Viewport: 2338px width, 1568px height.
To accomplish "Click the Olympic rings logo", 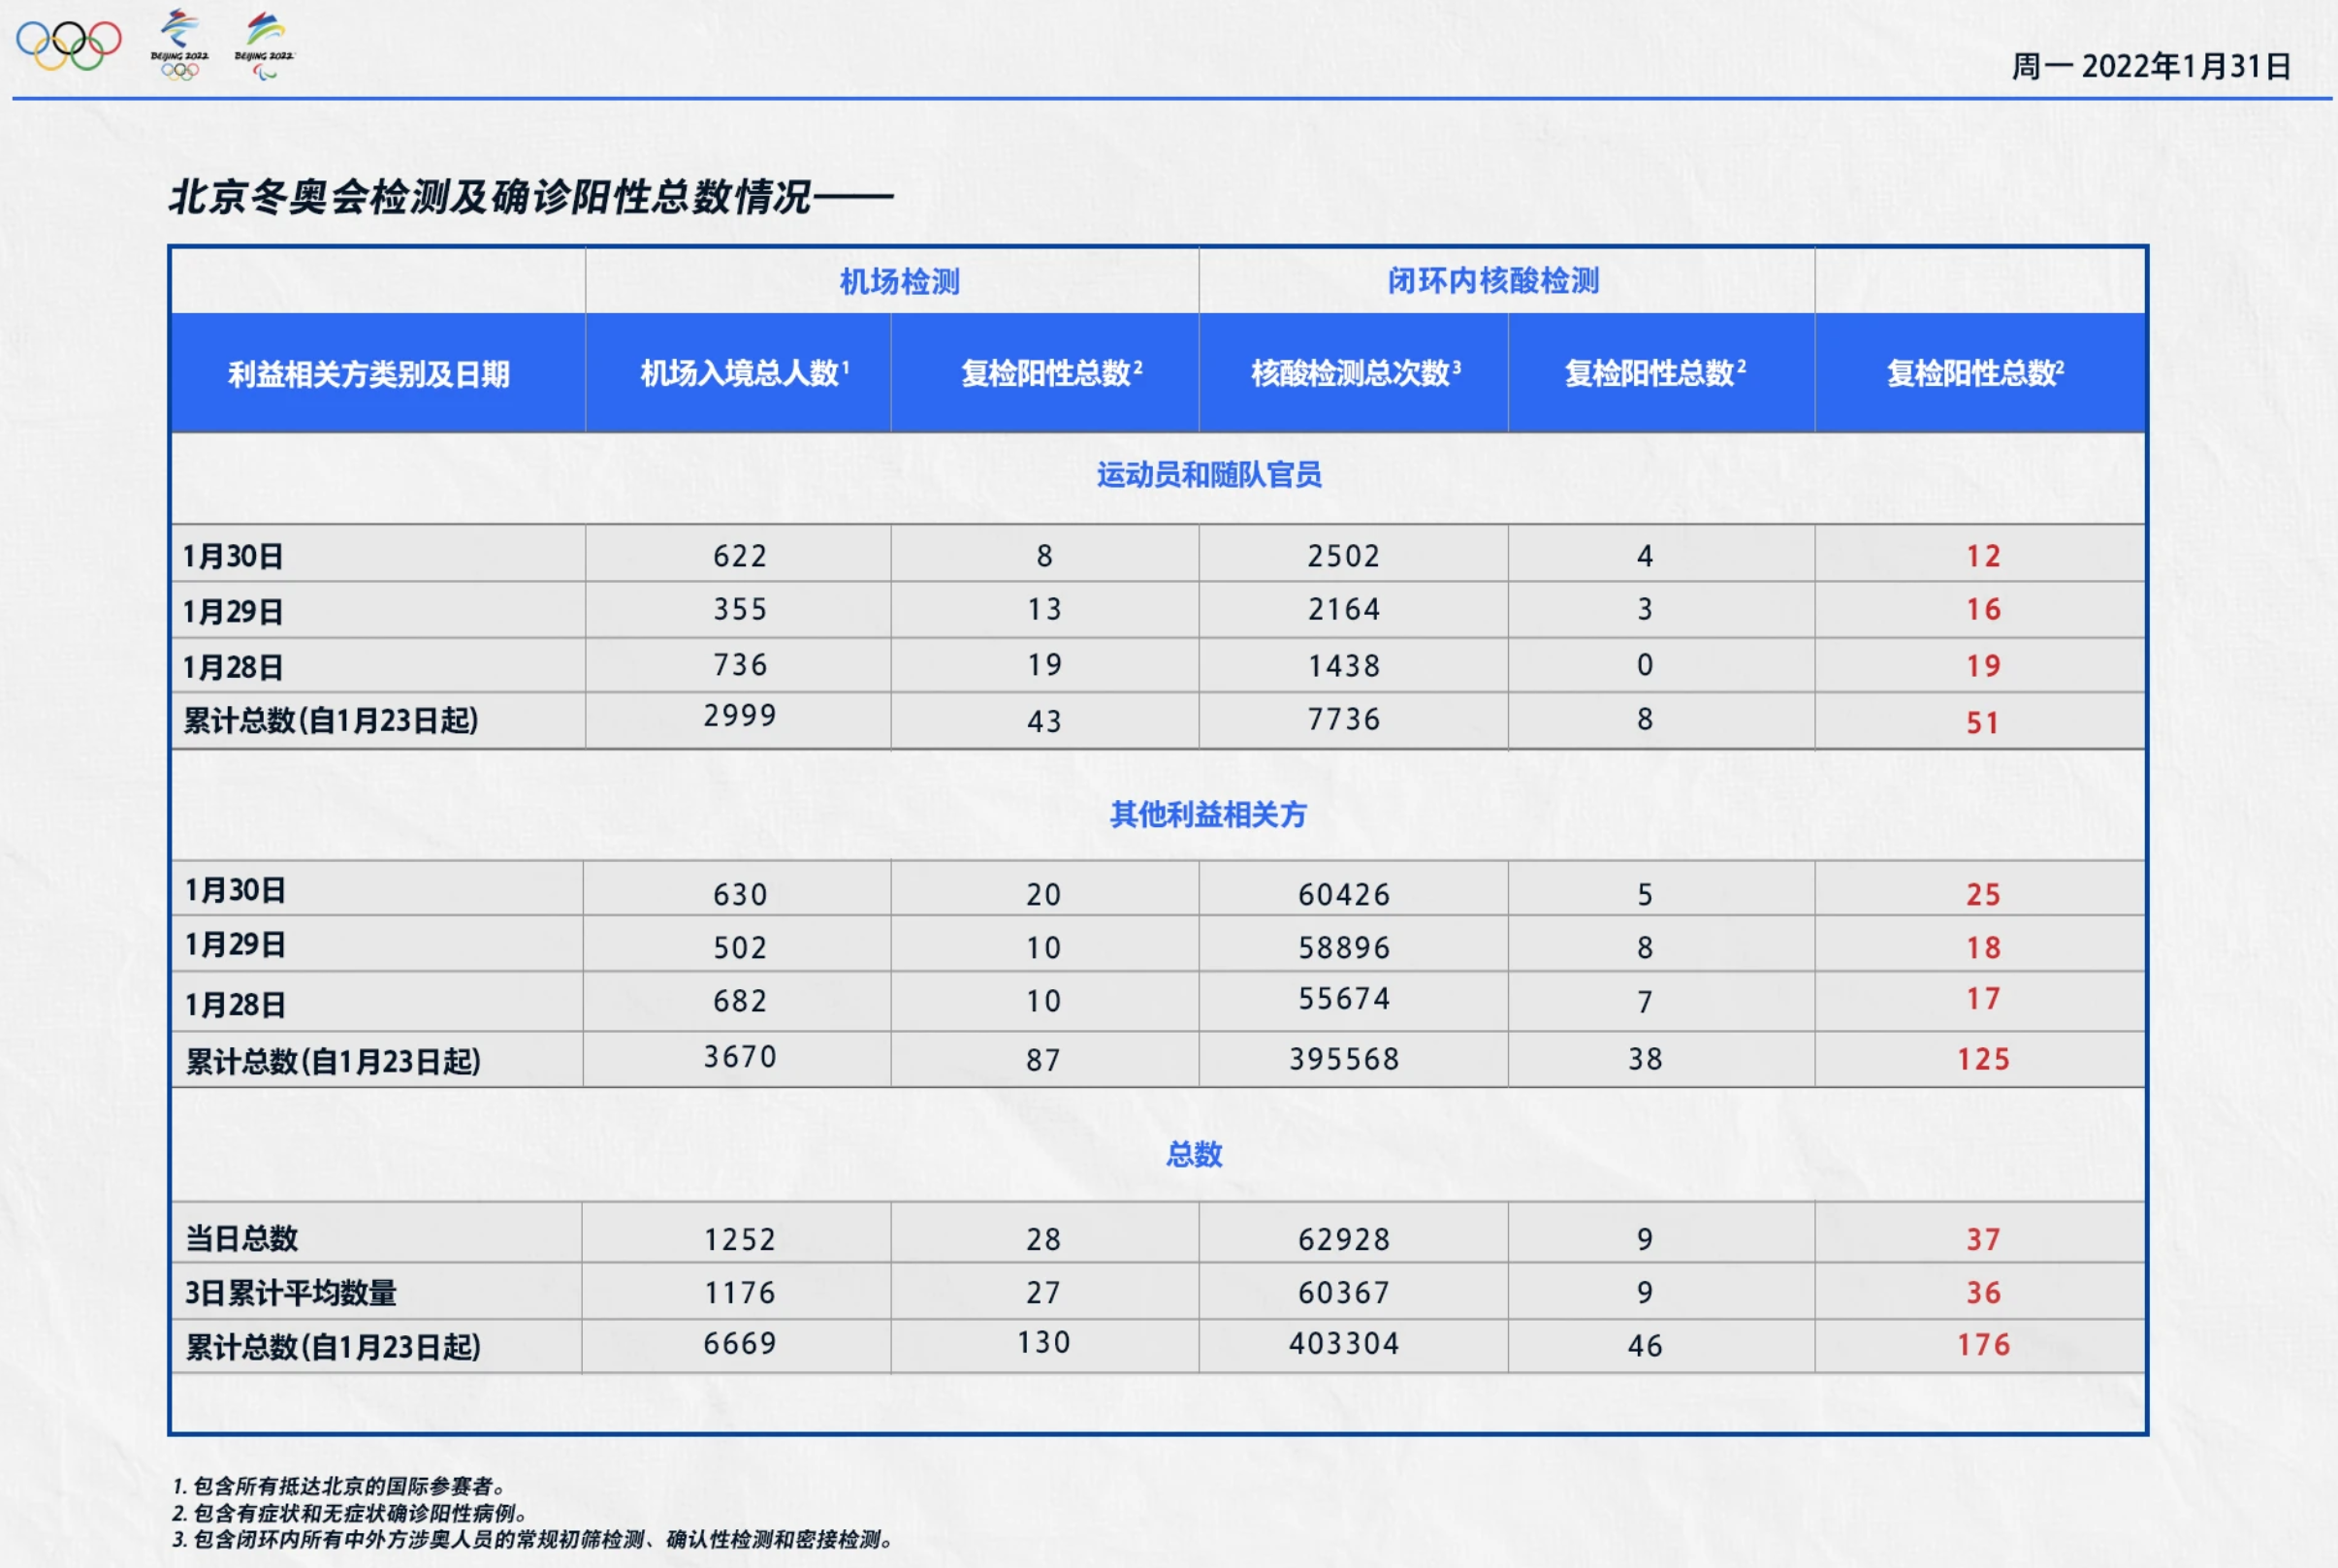I will point(70,45).
